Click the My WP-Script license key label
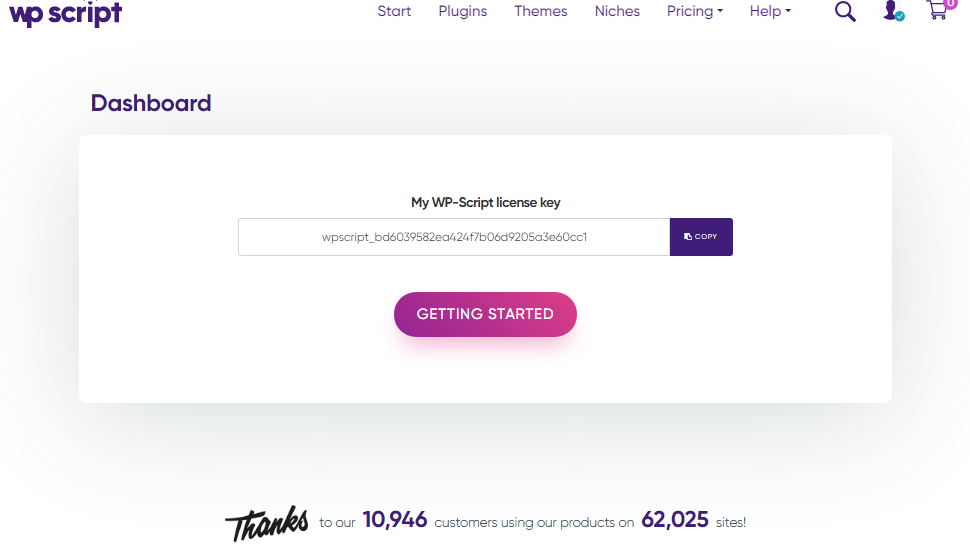 486,202
